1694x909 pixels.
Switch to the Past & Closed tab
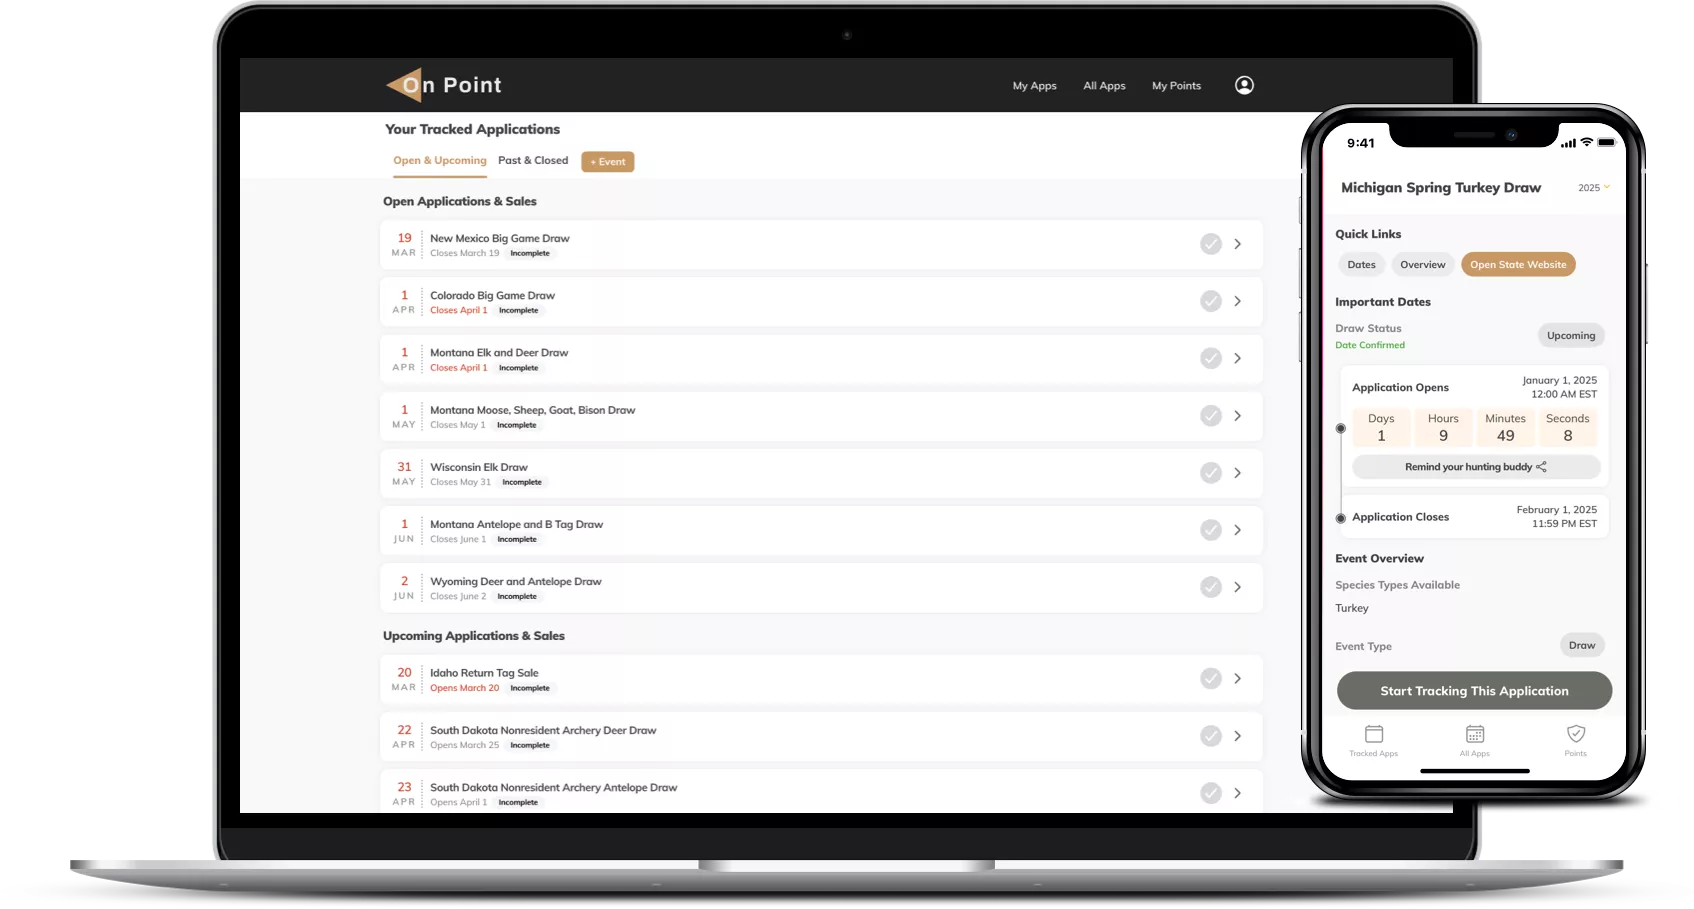[533, 160]
